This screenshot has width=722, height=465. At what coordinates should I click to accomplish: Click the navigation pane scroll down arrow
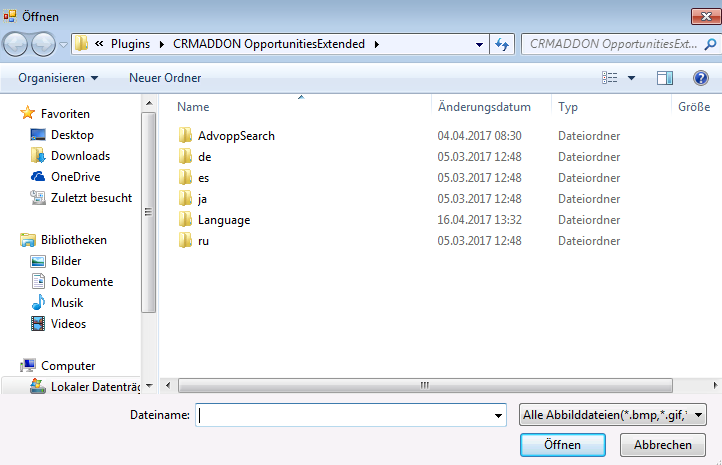click(x=149, y=386)
